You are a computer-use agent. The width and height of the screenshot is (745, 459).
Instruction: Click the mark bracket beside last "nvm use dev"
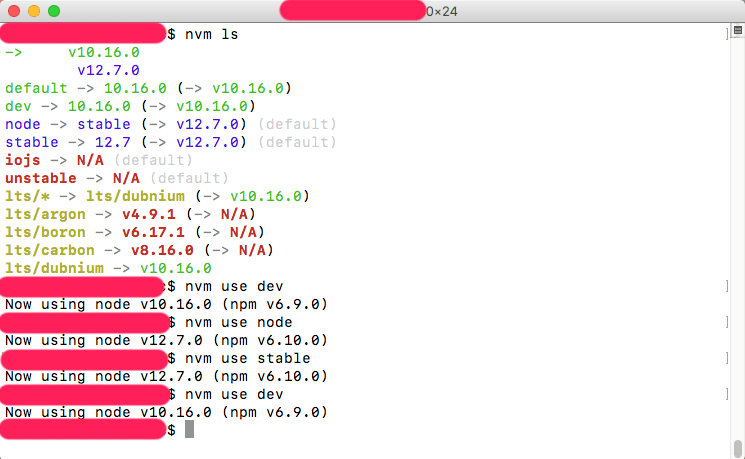pyautogui.click(x=725, y=394)
